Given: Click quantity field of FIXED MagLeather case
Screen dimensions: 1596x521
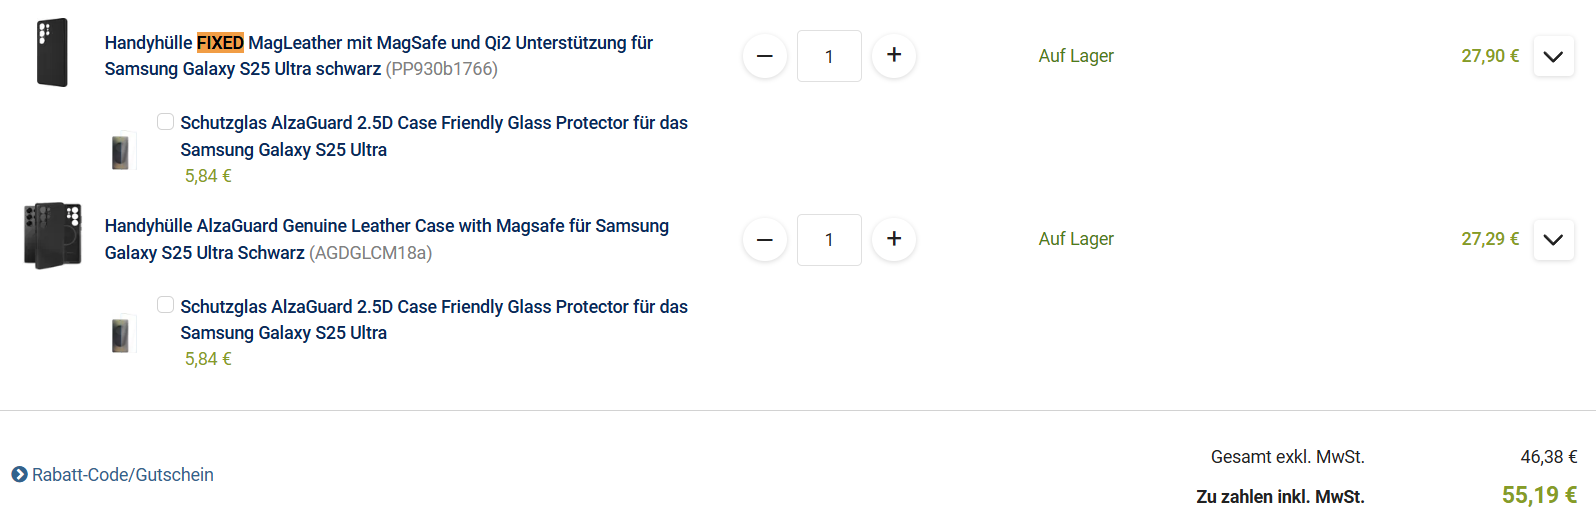Looking at the screenshot, I should (x=829, y=57).
